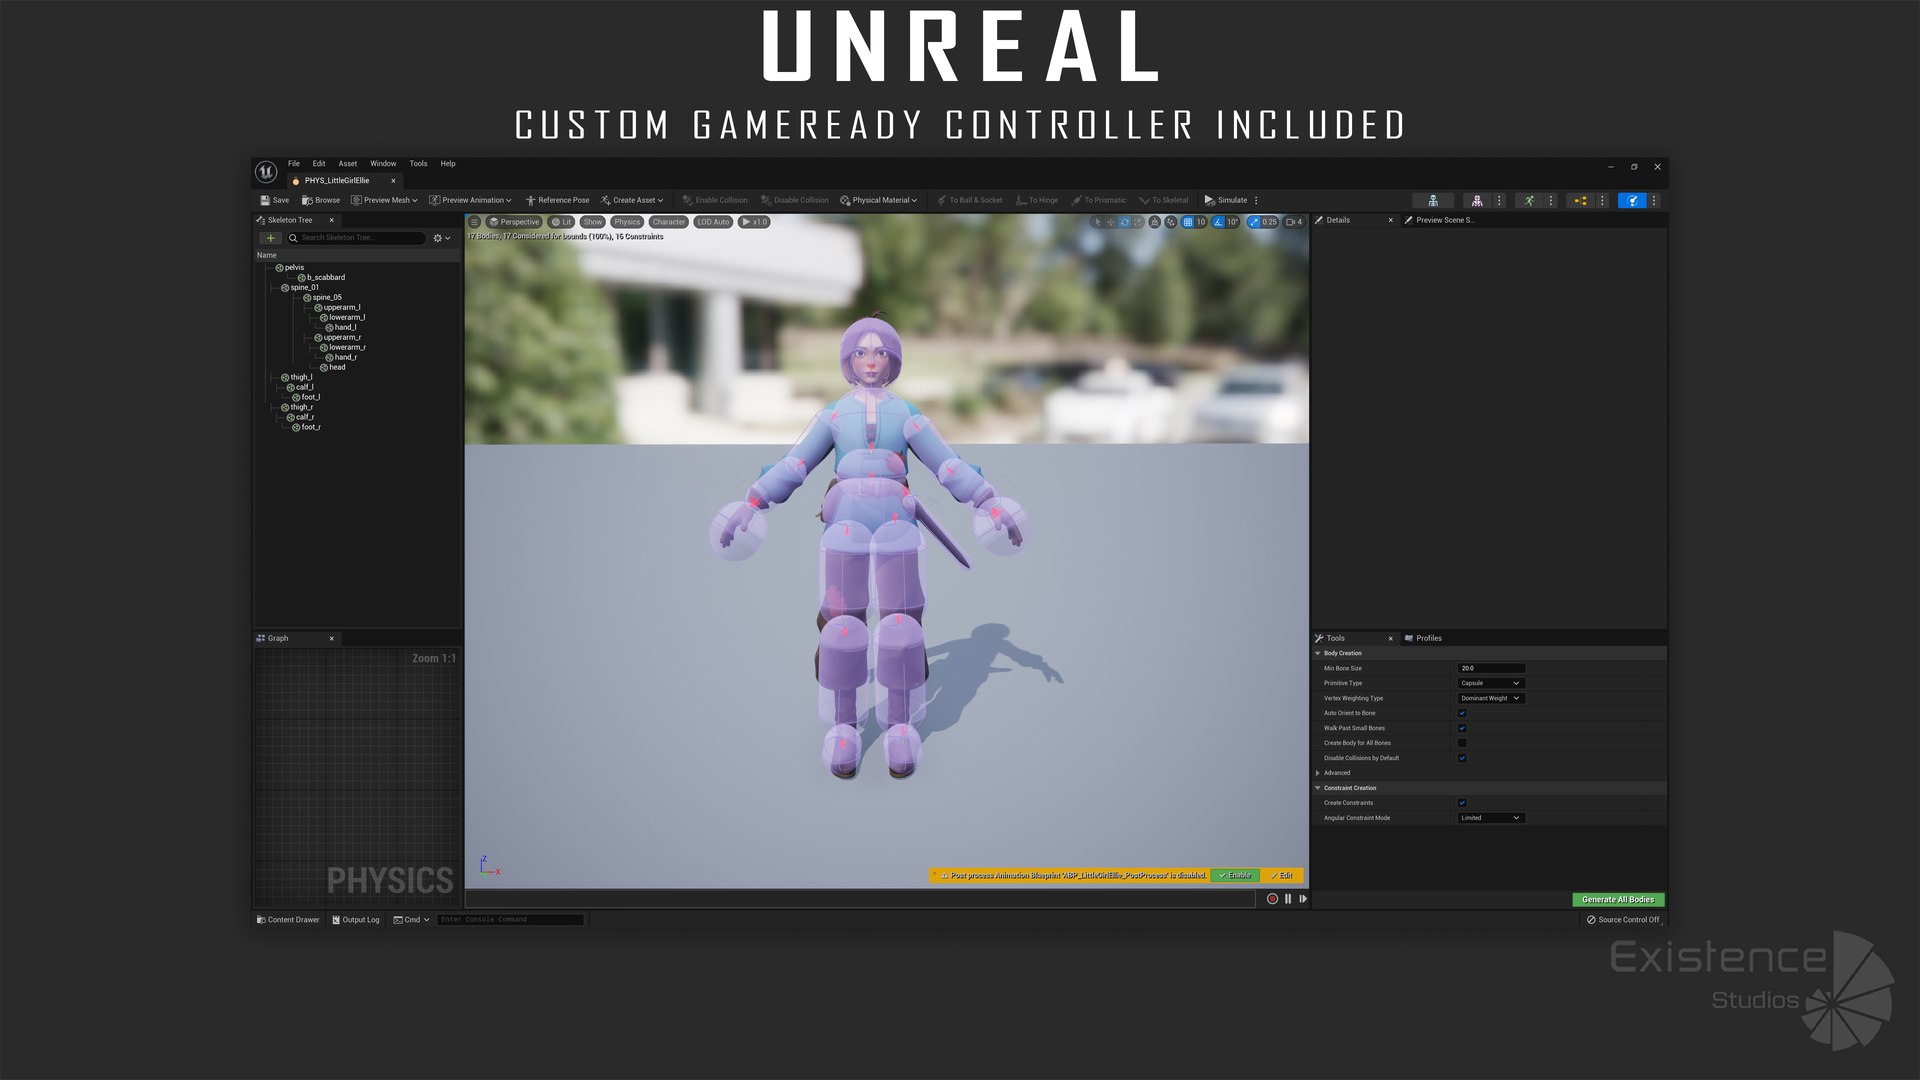Image resolution: width=1920 pixels, height=1080 pixels.
Task: Toggle rotation snapping icon
Action: [1217, 222]
